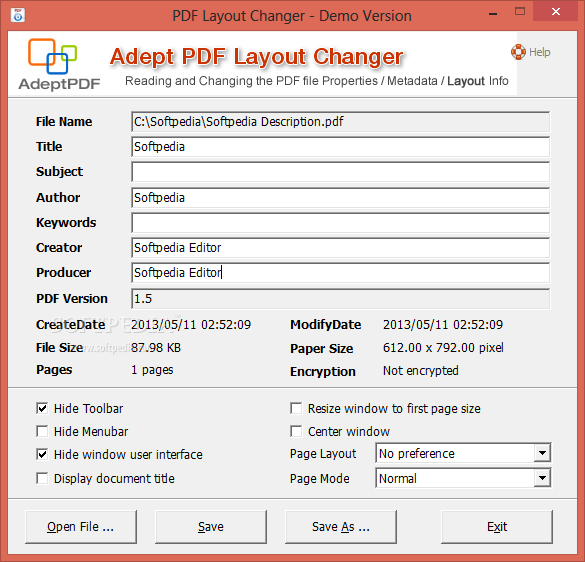Image resolution: width=585 pixels, height=562 pixels.
Task: Focus the empty Subject field
Action: (340, 172)
